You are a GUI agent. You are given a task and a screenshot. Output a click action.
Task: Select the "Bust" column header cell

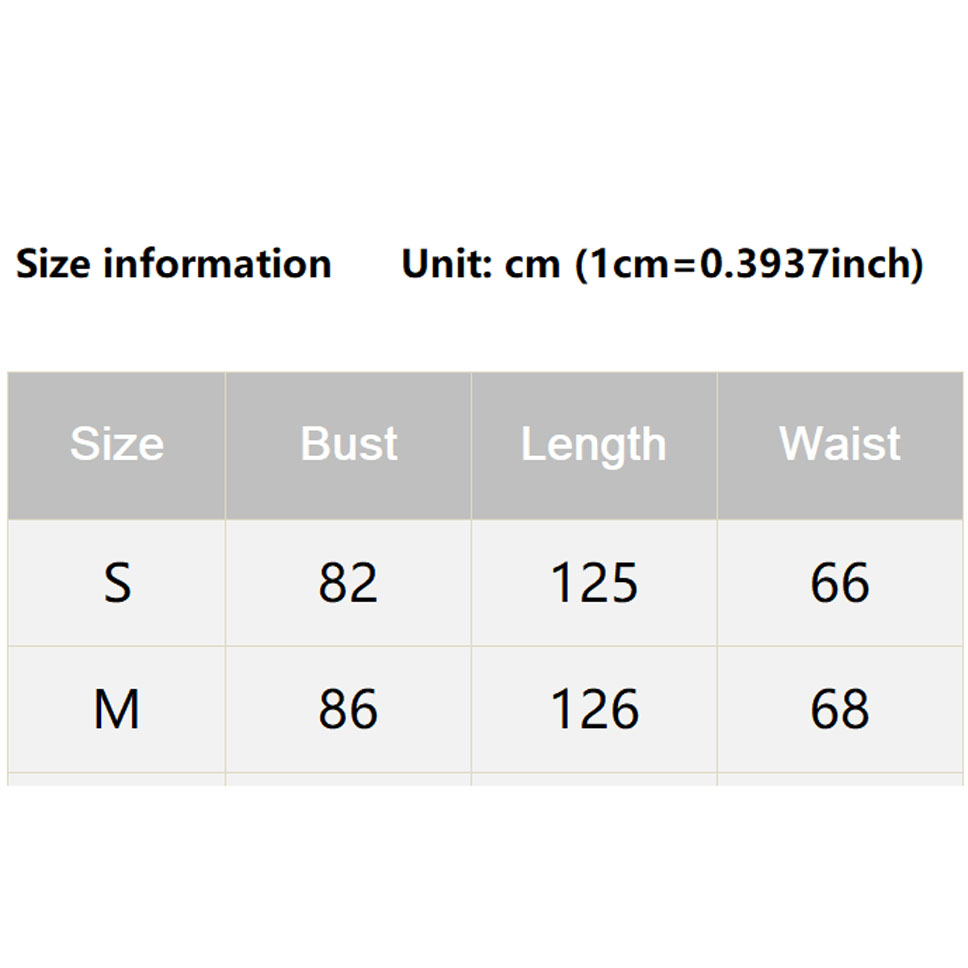point(348,445)
